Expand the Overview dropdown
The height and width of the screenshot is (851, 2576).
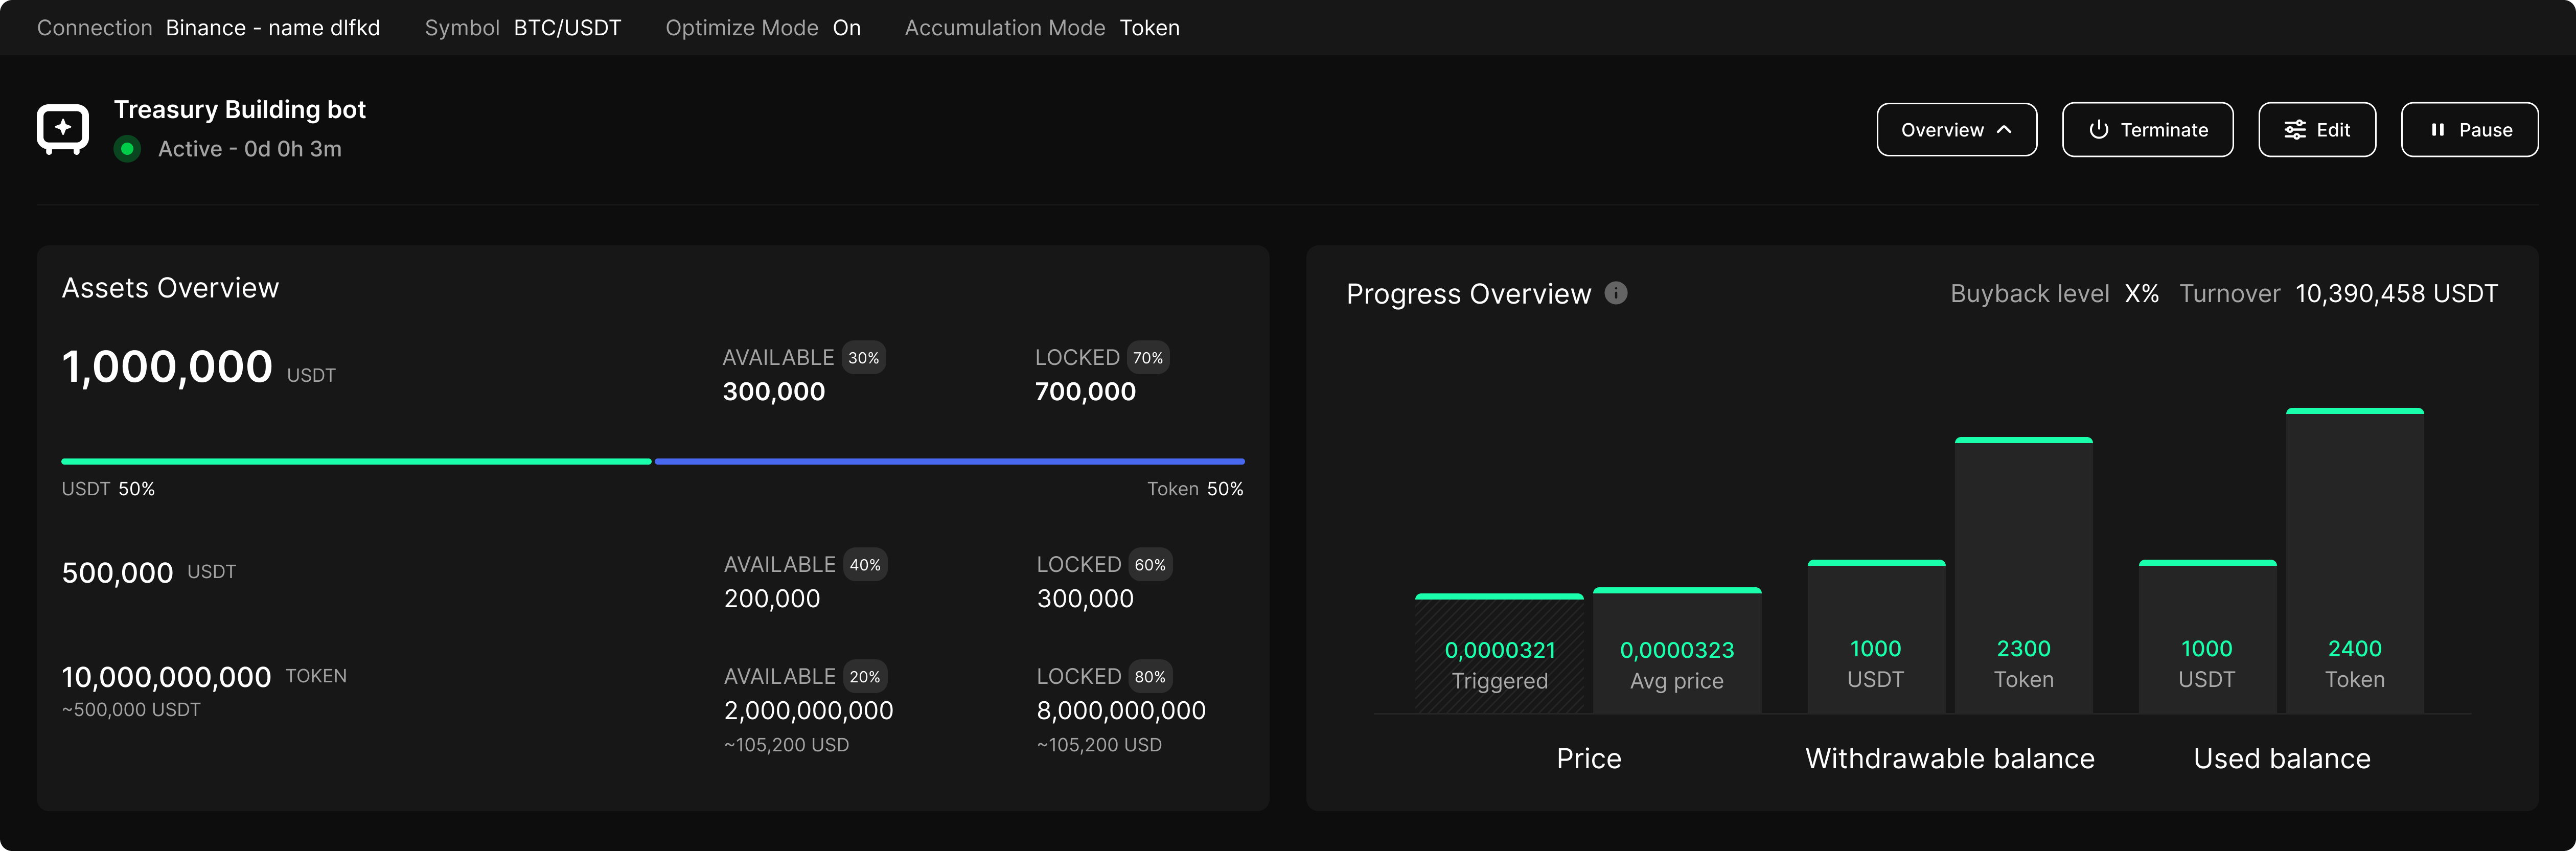point(1956,129)
